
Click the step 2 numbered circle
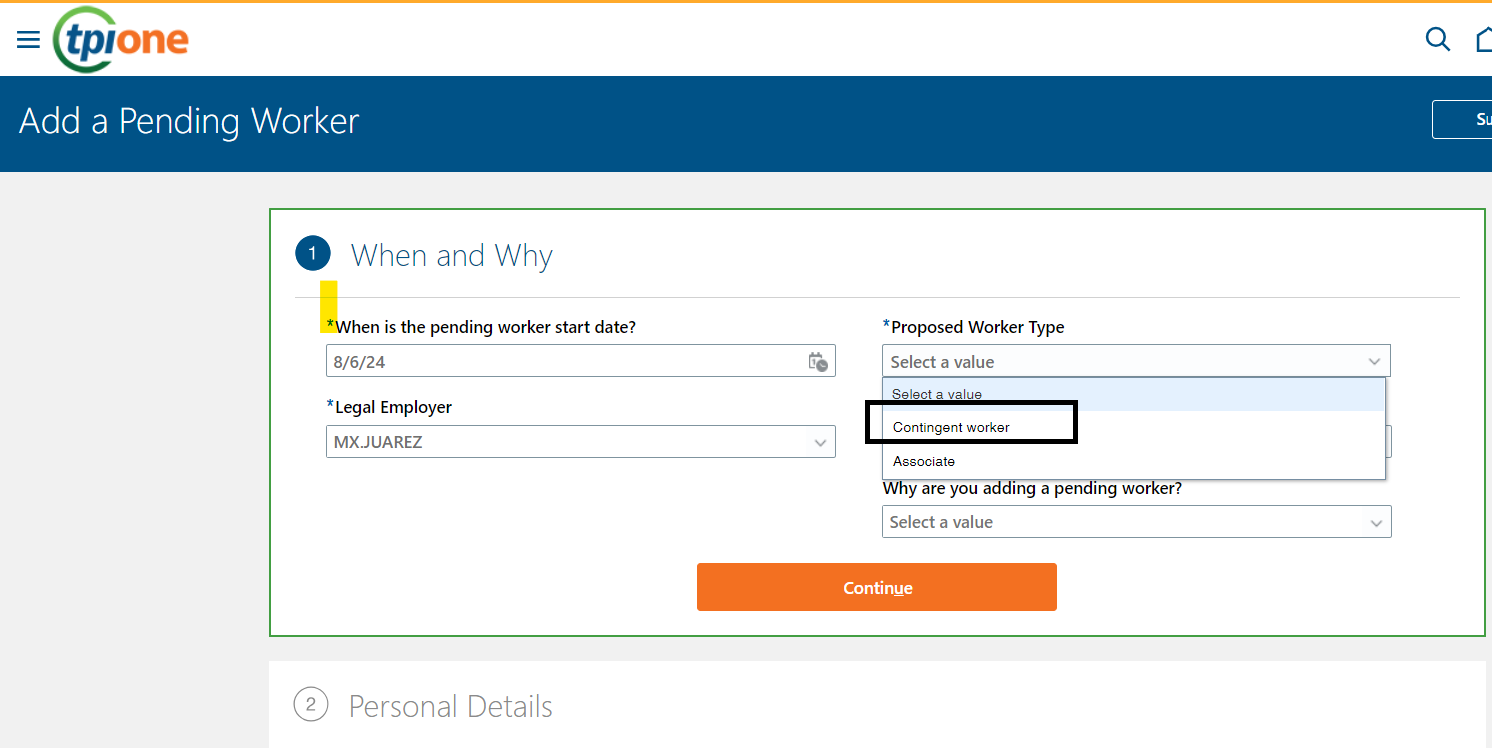[x=311, y=705]
